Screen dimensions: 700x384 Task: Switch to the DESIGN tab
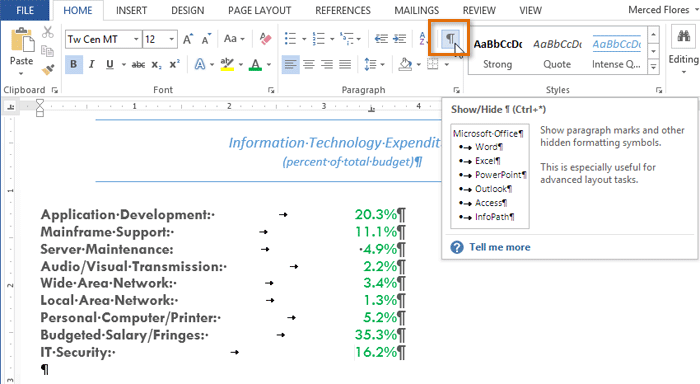pos(188,10)
